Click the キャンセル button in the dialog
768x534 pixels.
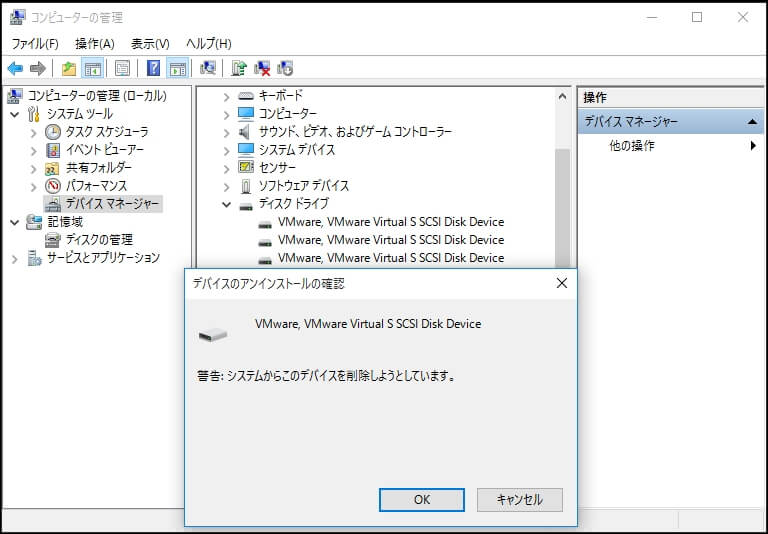(x=520, y=500)
